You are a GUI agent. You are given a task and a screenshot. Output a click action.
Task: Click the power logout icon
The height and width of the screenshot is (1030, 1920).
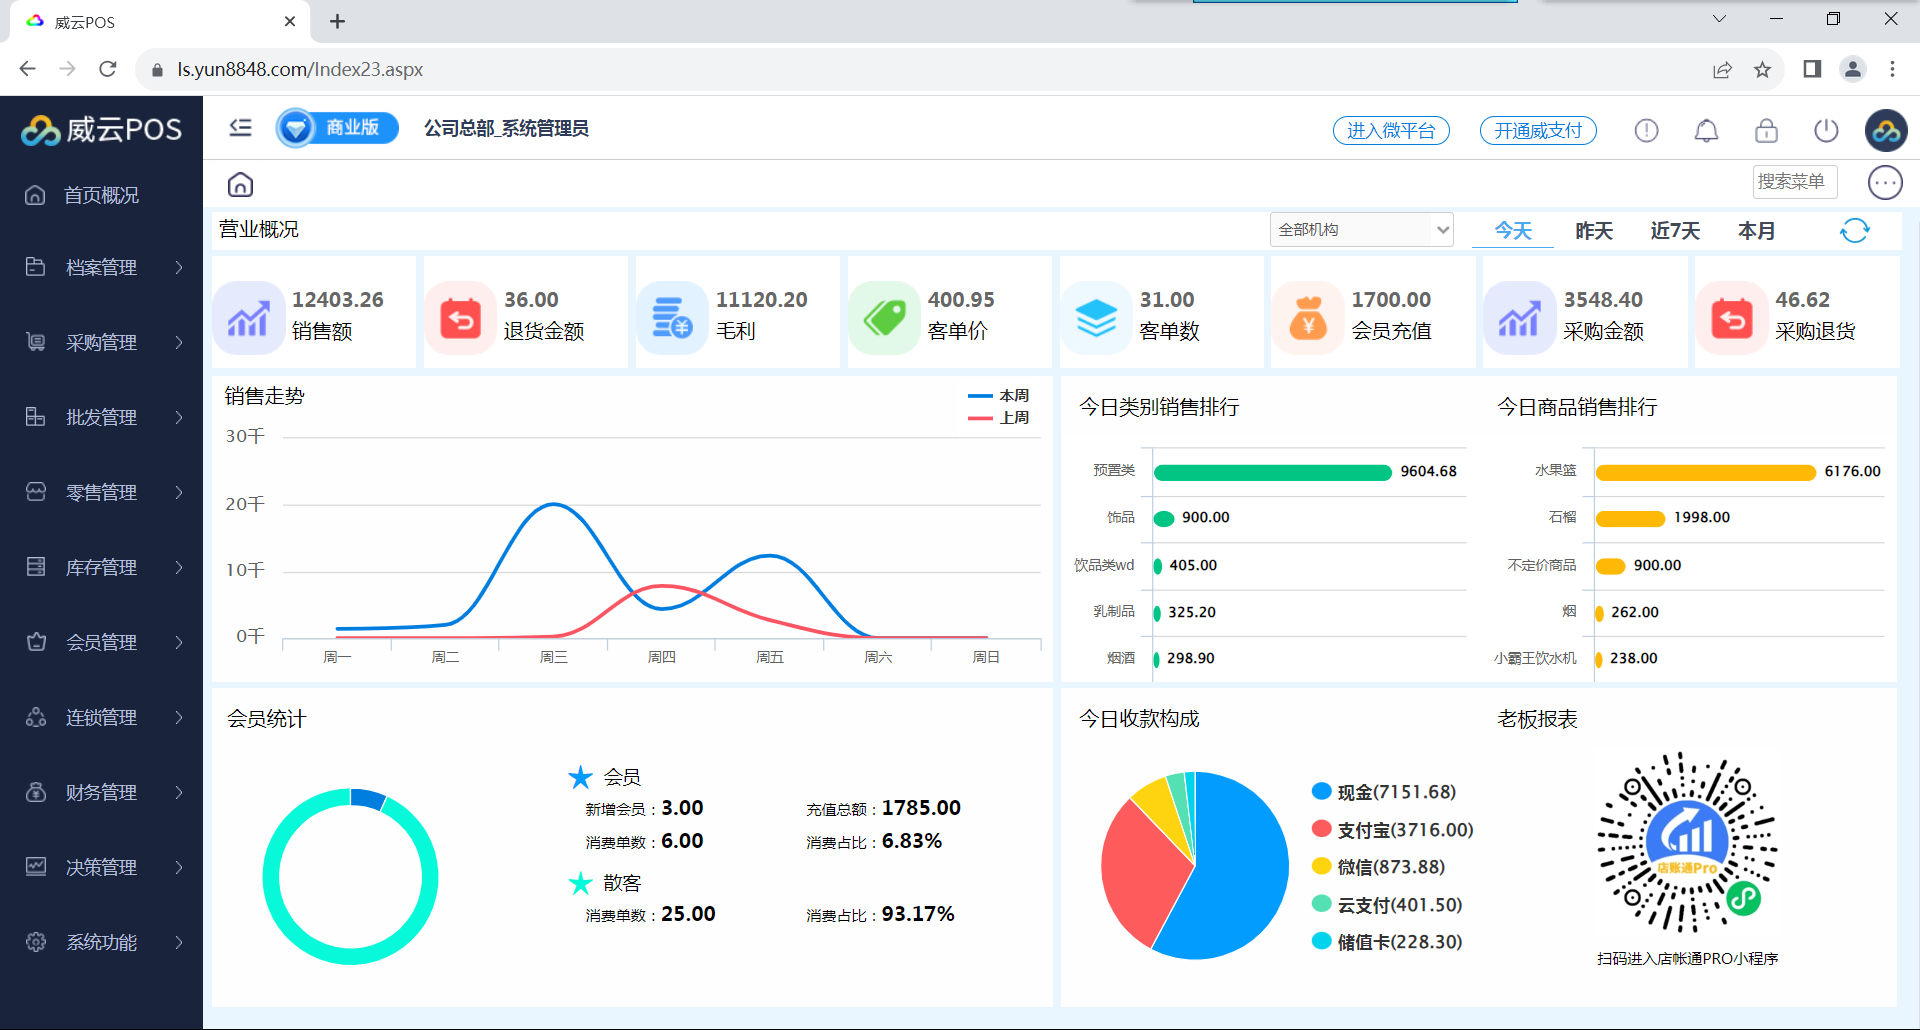click(x=1826, y=131)
